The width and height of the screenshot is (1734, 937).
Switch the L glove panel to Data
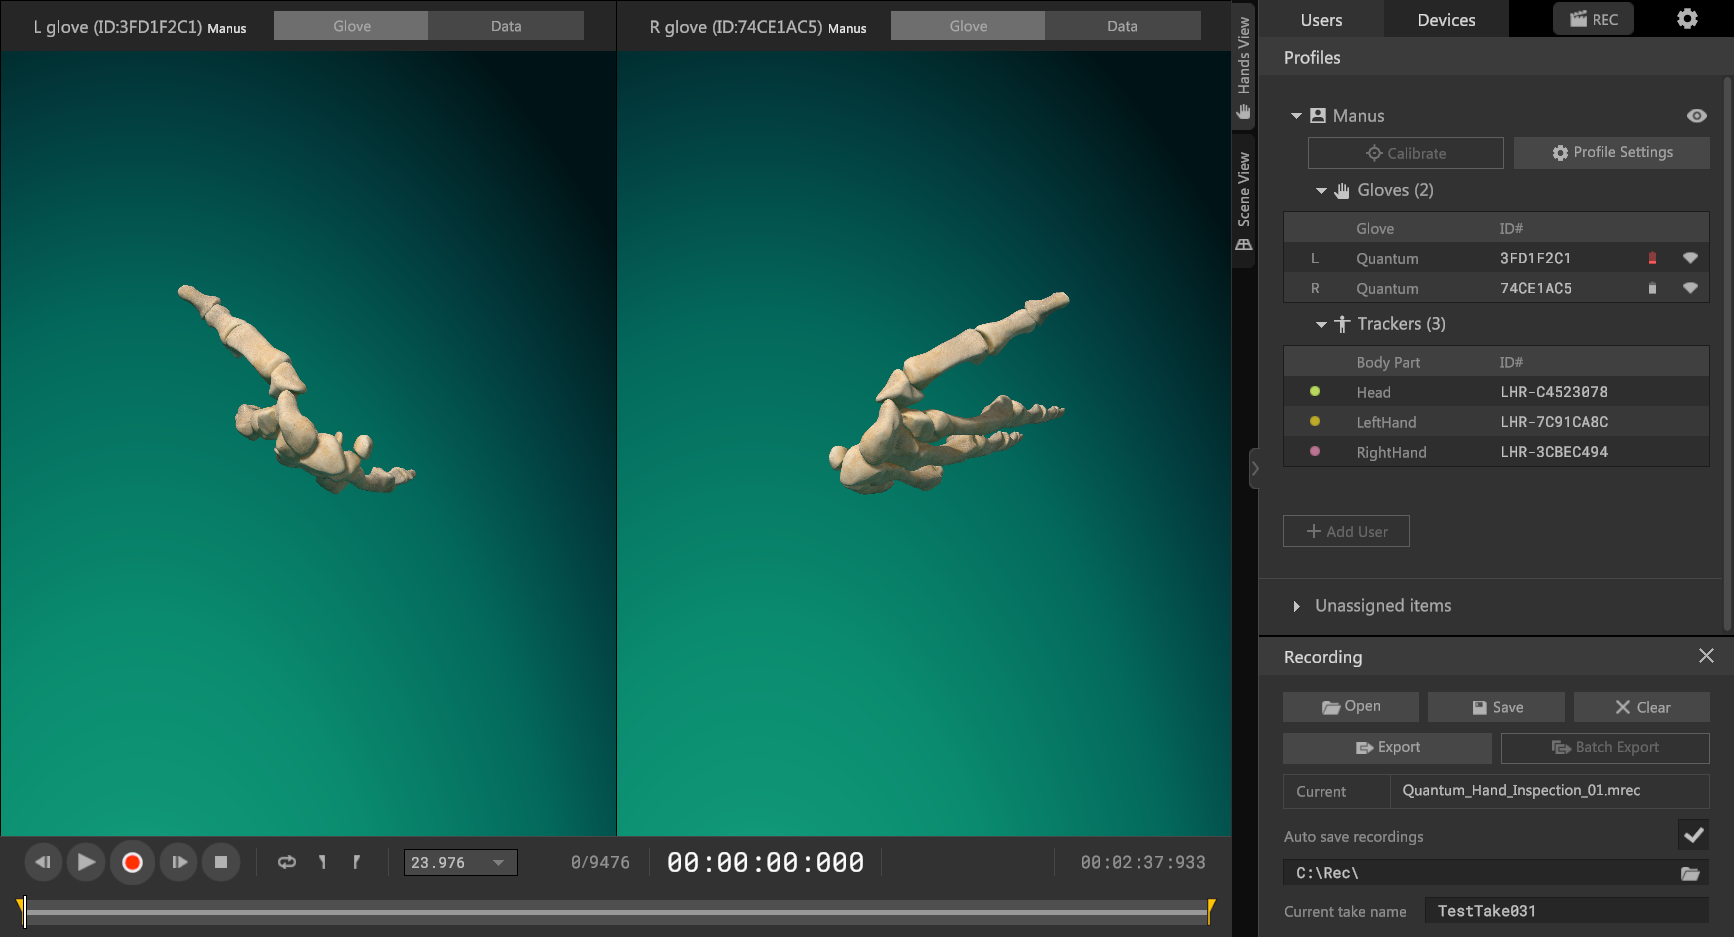click(506, 26)
